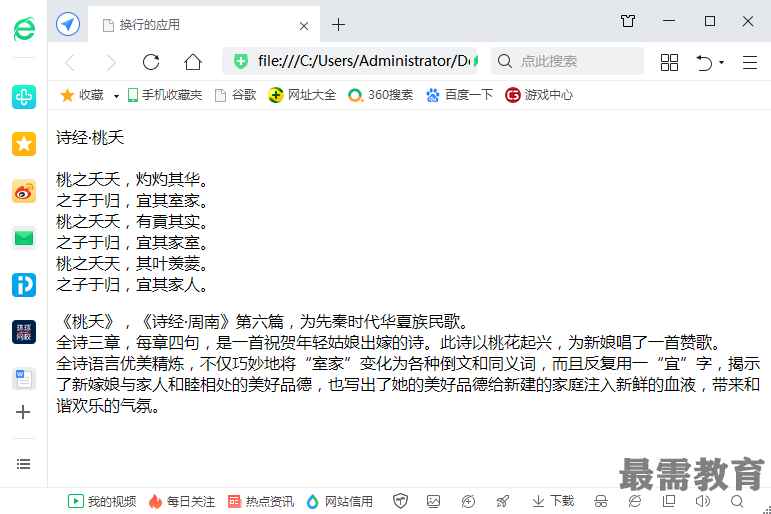Open 每日关注 in status bar

(181, 501)
